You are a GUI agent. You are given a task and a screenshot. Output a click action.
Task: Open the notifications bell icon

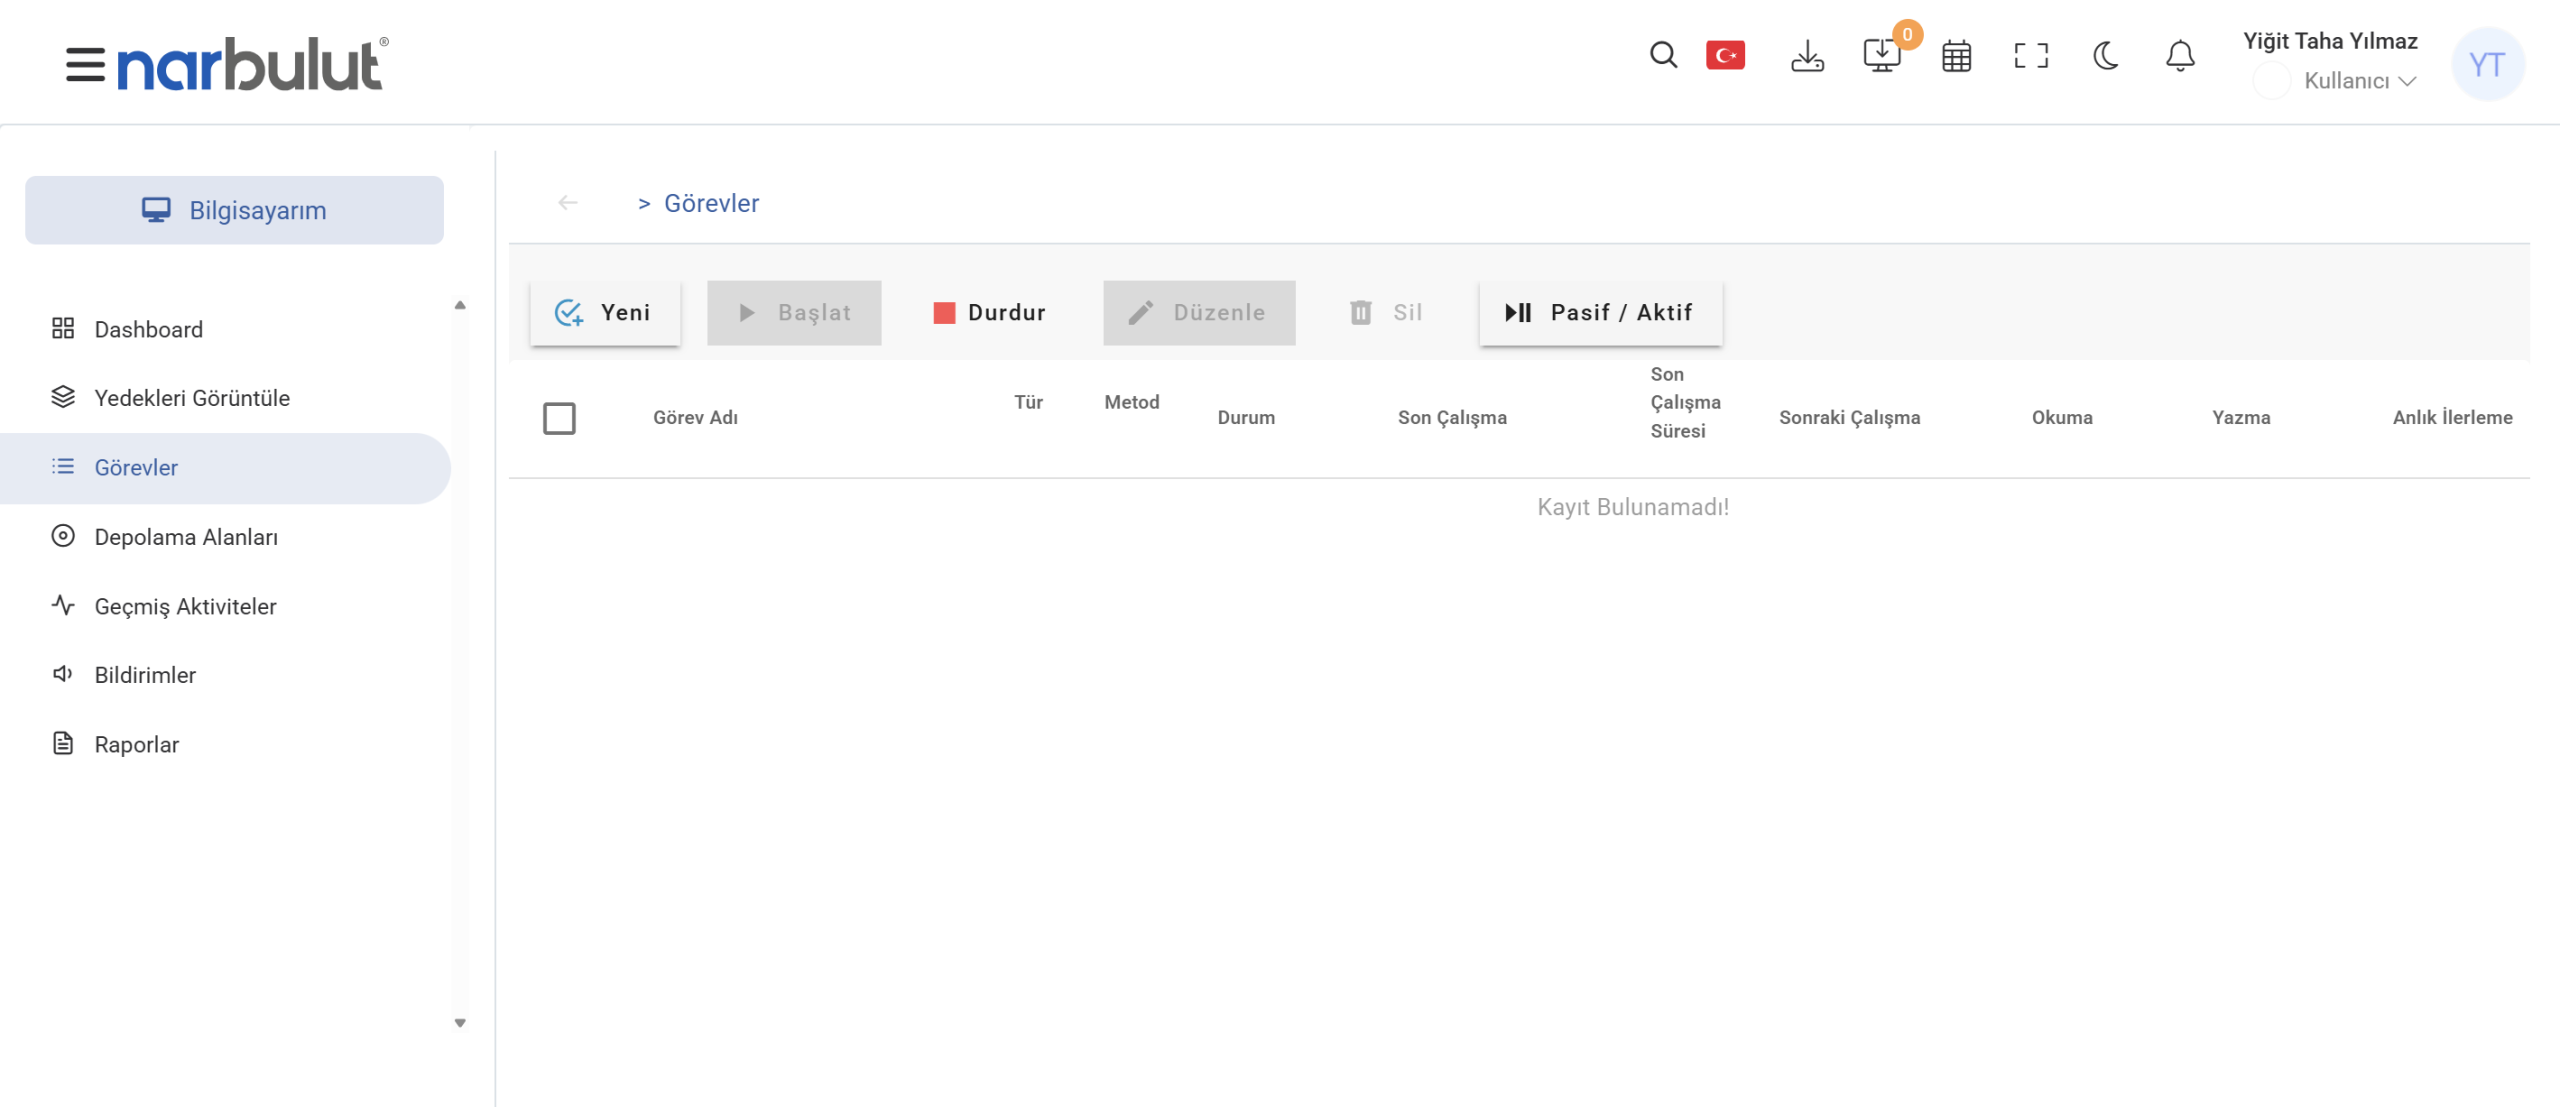[2180, 56]
